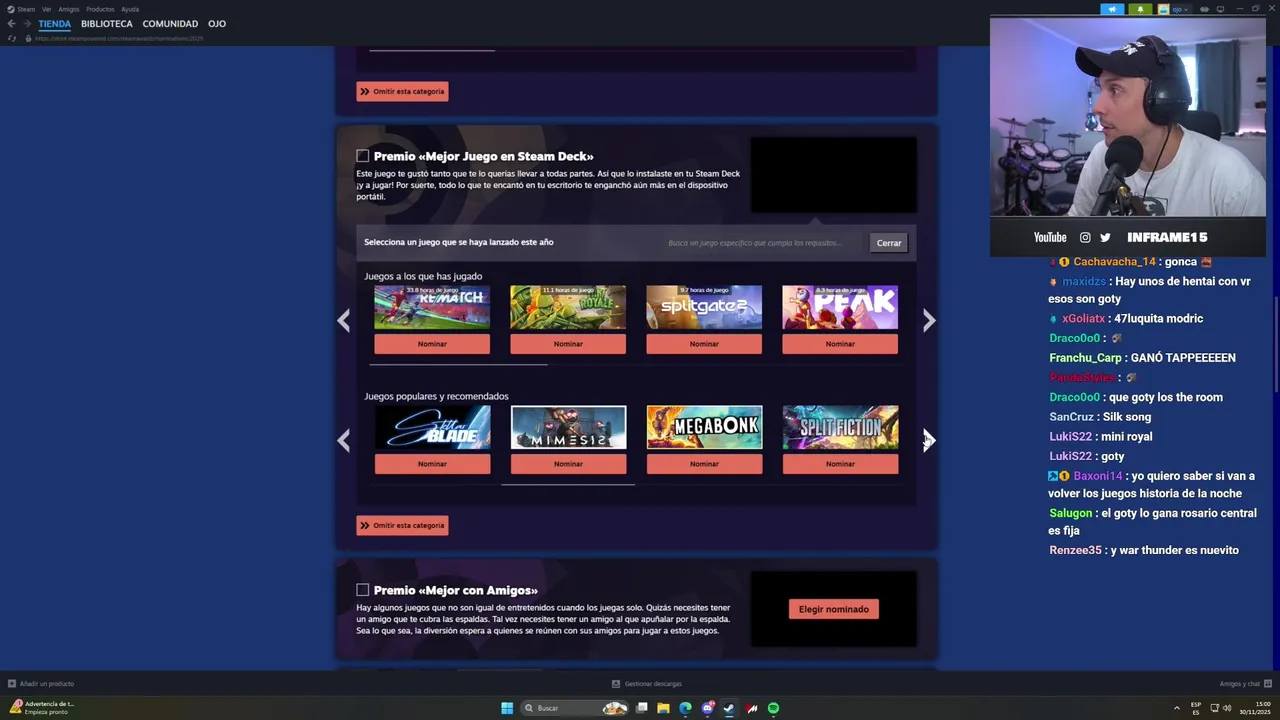Open Gestionar descargas
Screen dimensions: 1280x720
pyautogui.click(x=647, y=684)
